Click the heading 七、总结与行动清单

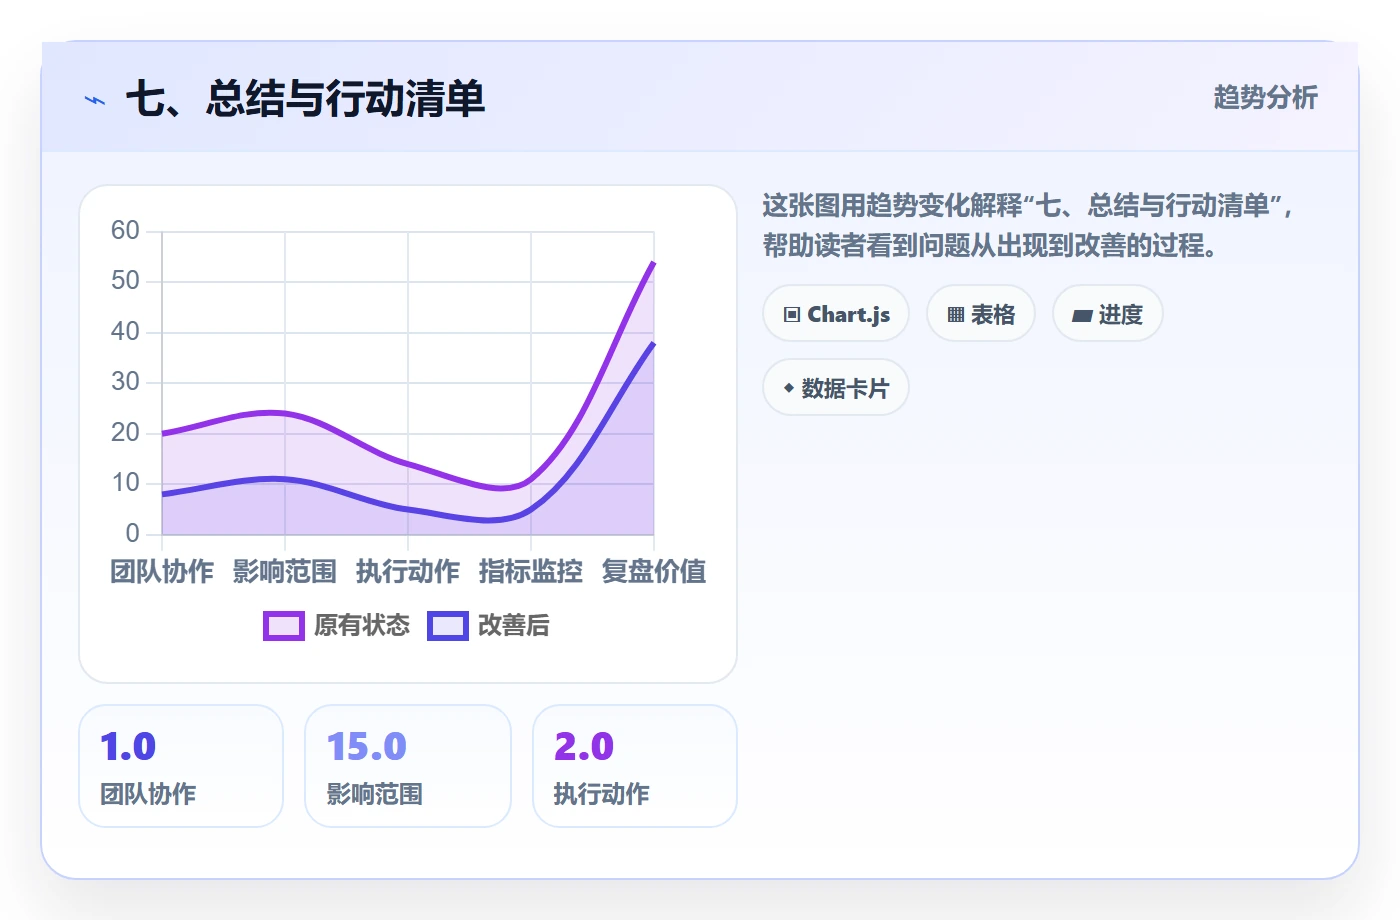[x=306, y=99]
